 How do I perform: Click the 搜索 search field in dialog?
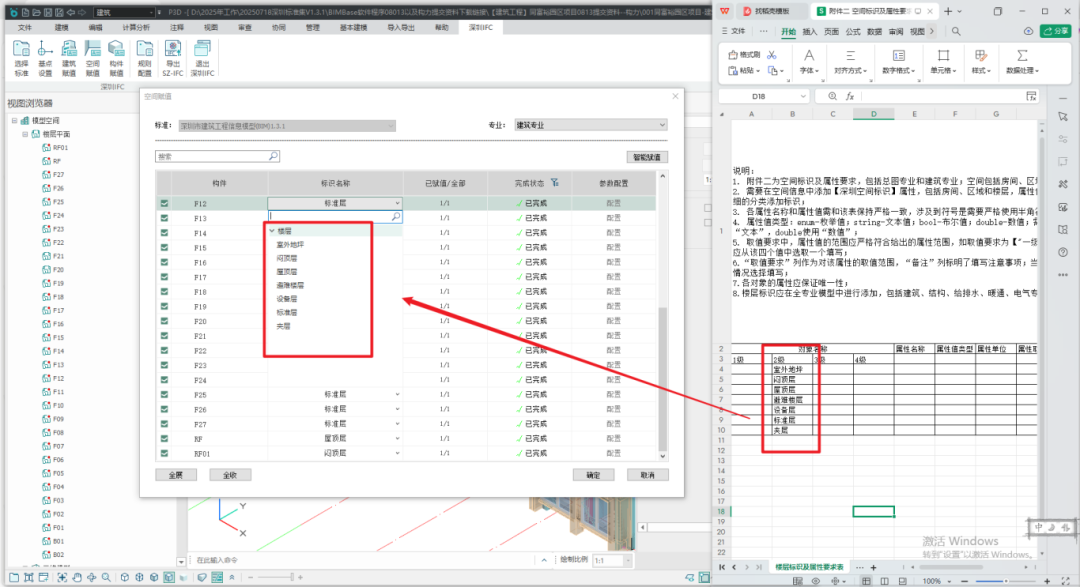click(216, 157)
